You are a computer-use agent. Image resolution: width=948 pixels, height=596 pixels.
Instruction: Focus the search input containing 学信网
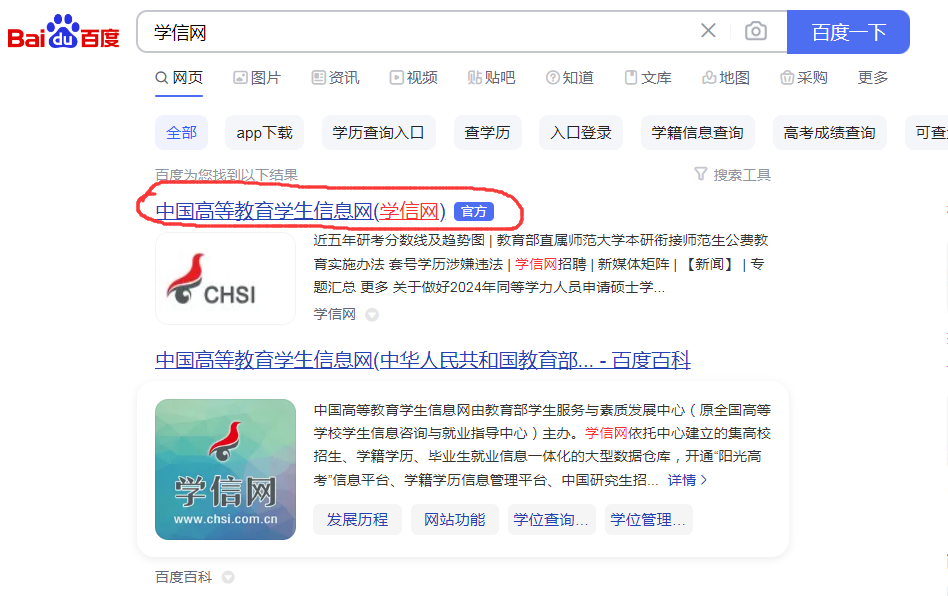pos(417,32)
